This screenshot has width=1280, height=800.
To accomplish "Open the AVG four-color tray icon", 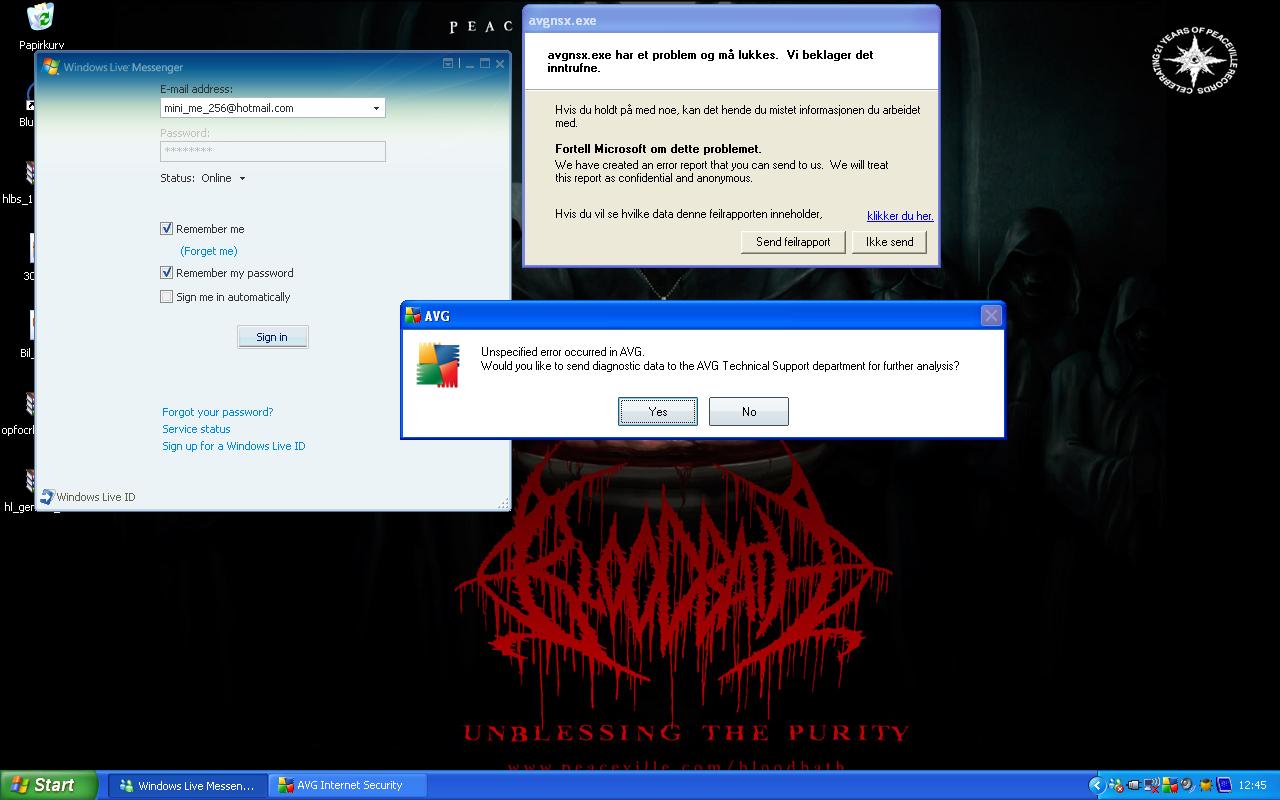I will click(x=1170, y=785).
